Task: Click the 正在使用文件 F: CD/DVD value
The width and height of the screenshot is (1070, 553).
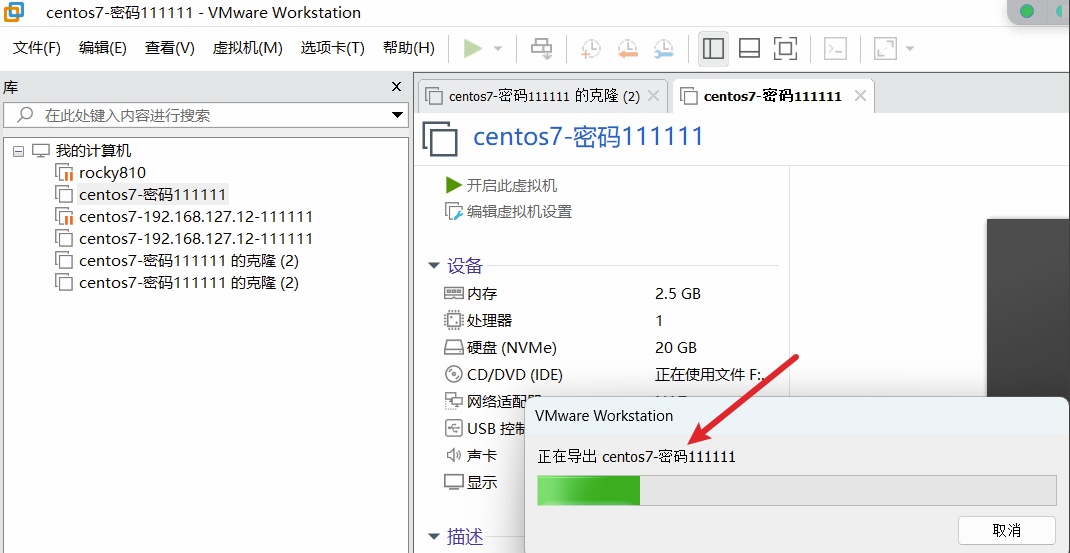Action: (710, 375)
